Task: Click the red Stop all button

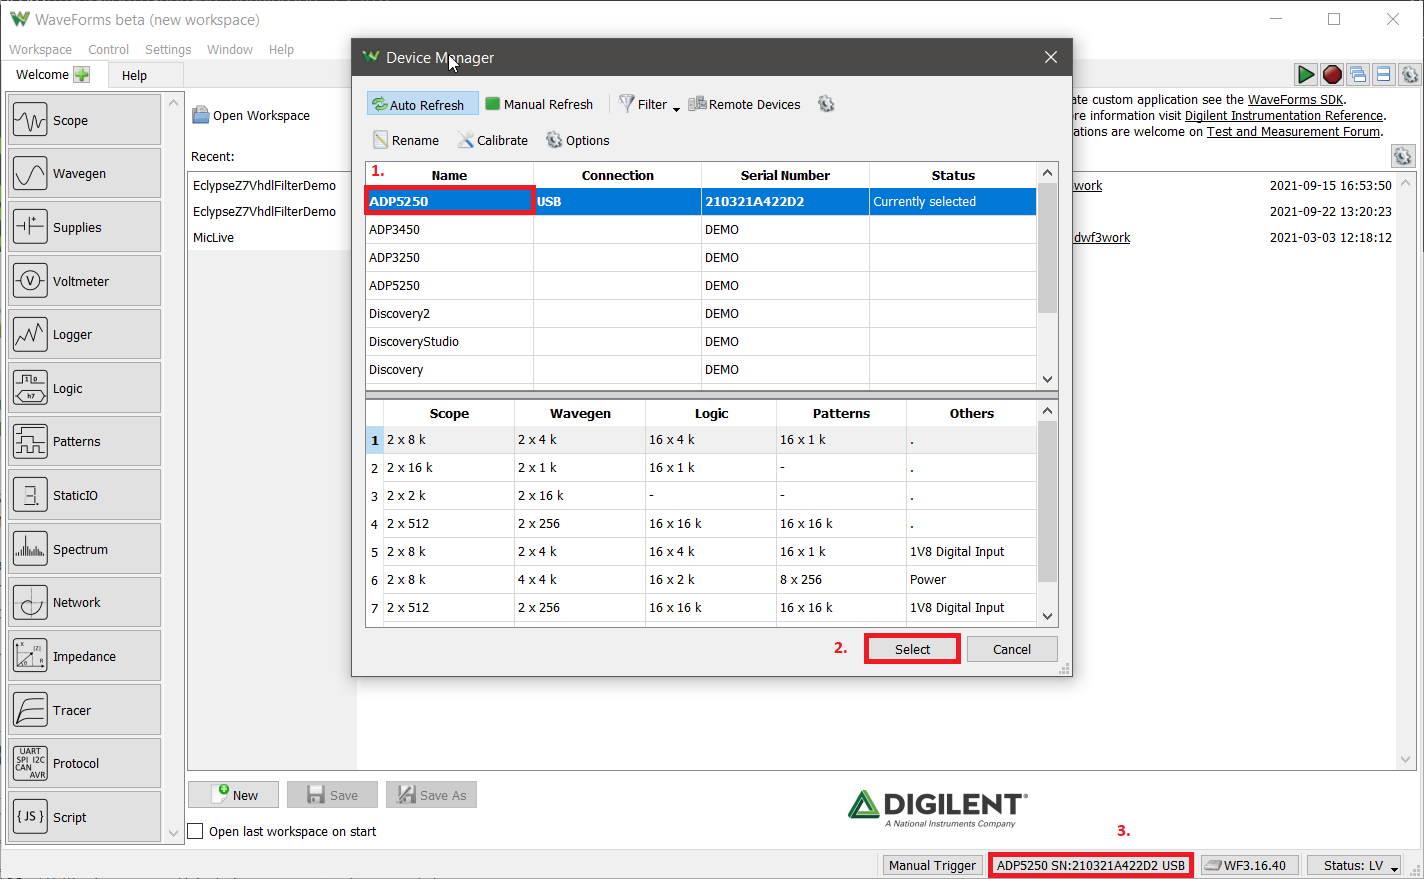Action: click(x=1331, y=74)
